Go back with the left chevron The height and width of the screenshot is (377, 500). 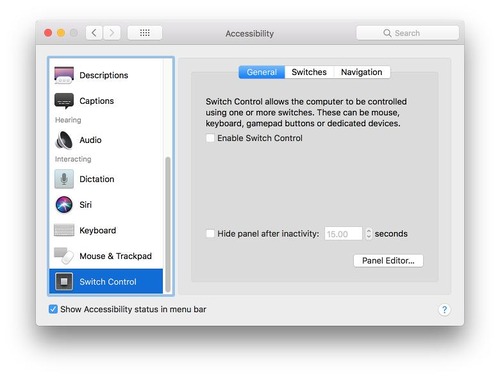coord(94,33)
